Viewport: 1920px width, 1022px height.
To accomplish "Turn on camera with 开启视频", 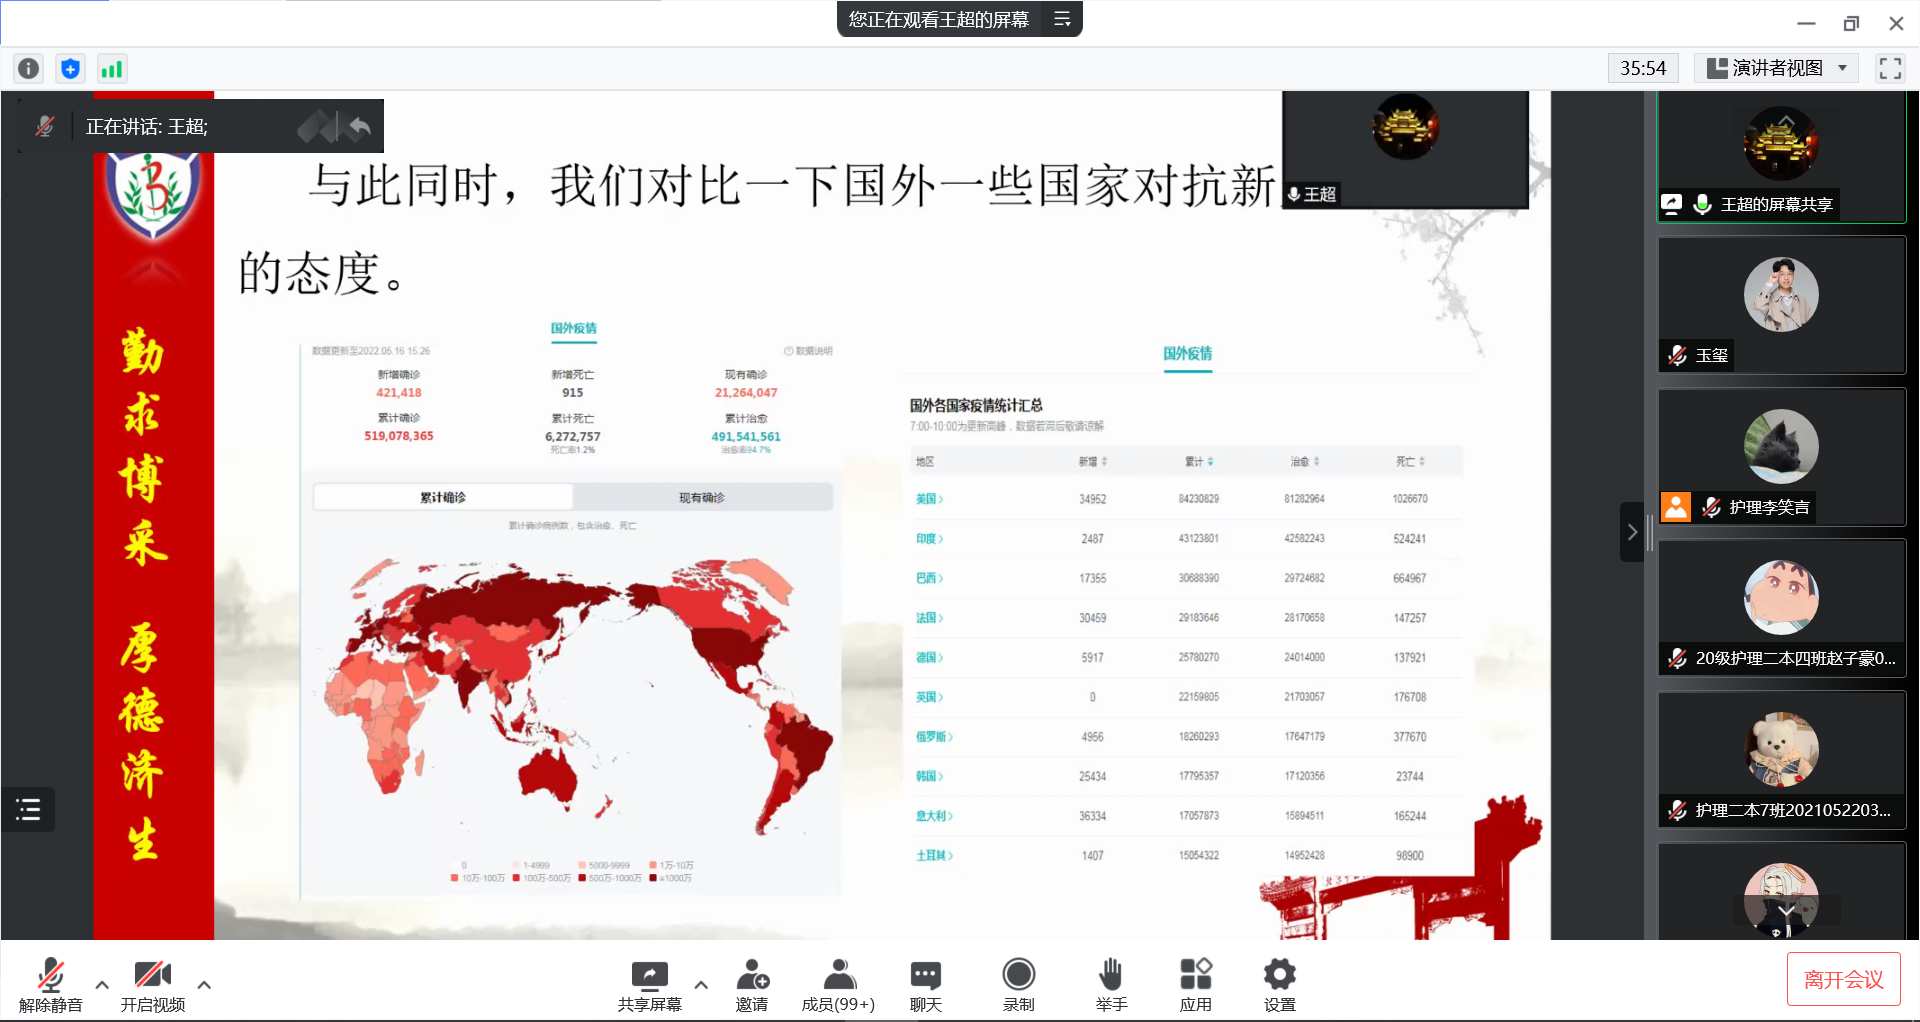I will coord(152,984).
